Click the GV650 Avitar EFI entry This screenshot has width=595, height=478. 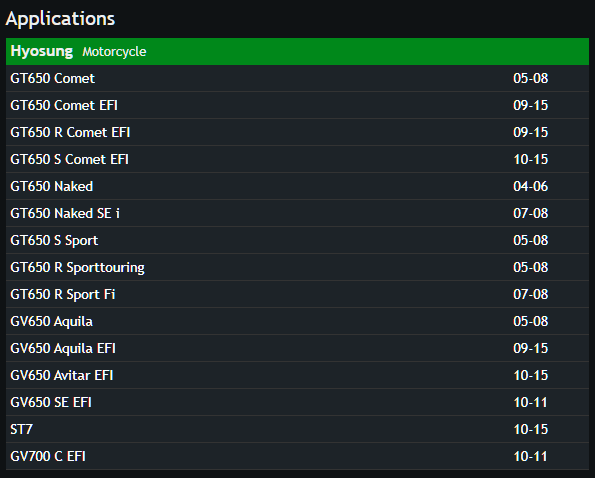point(297,375)
